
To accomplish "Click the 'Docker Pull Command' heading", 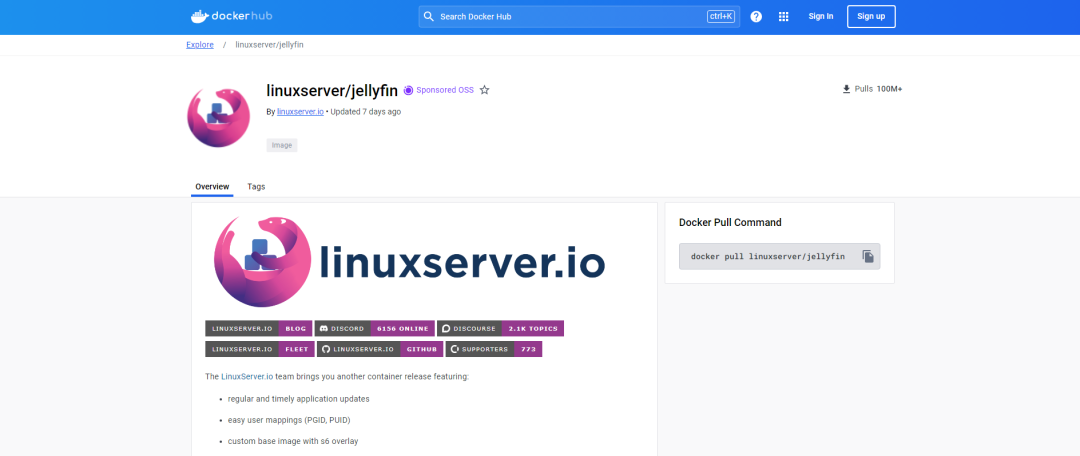I will (x=730, y=222).
